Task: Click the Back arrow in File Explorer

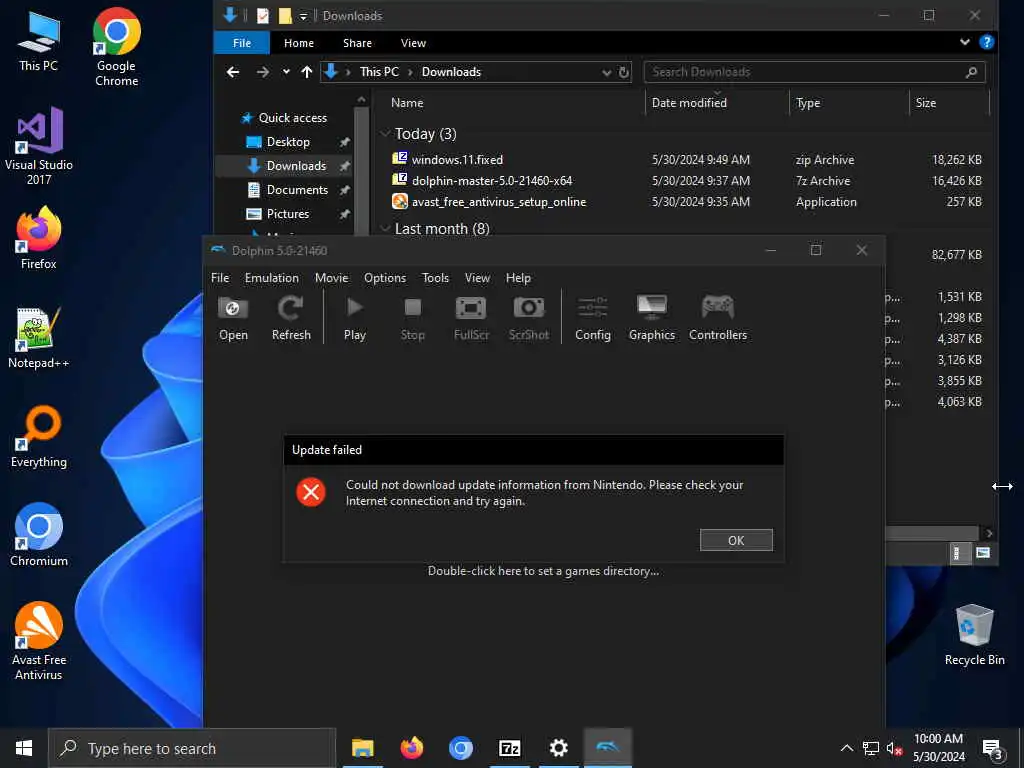Action: pyautogui.click(x=233, y=72)
